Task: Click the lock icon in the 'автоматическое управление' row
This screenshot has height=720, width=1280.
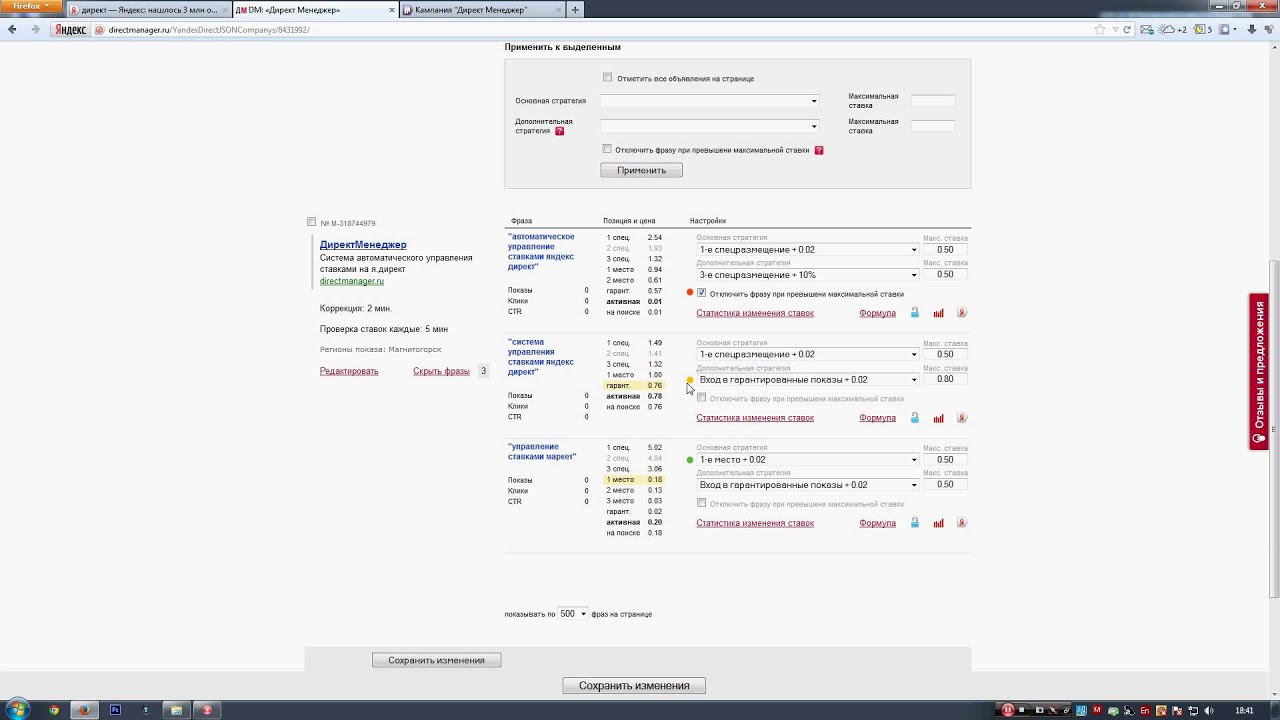Action: click(915, 313)
